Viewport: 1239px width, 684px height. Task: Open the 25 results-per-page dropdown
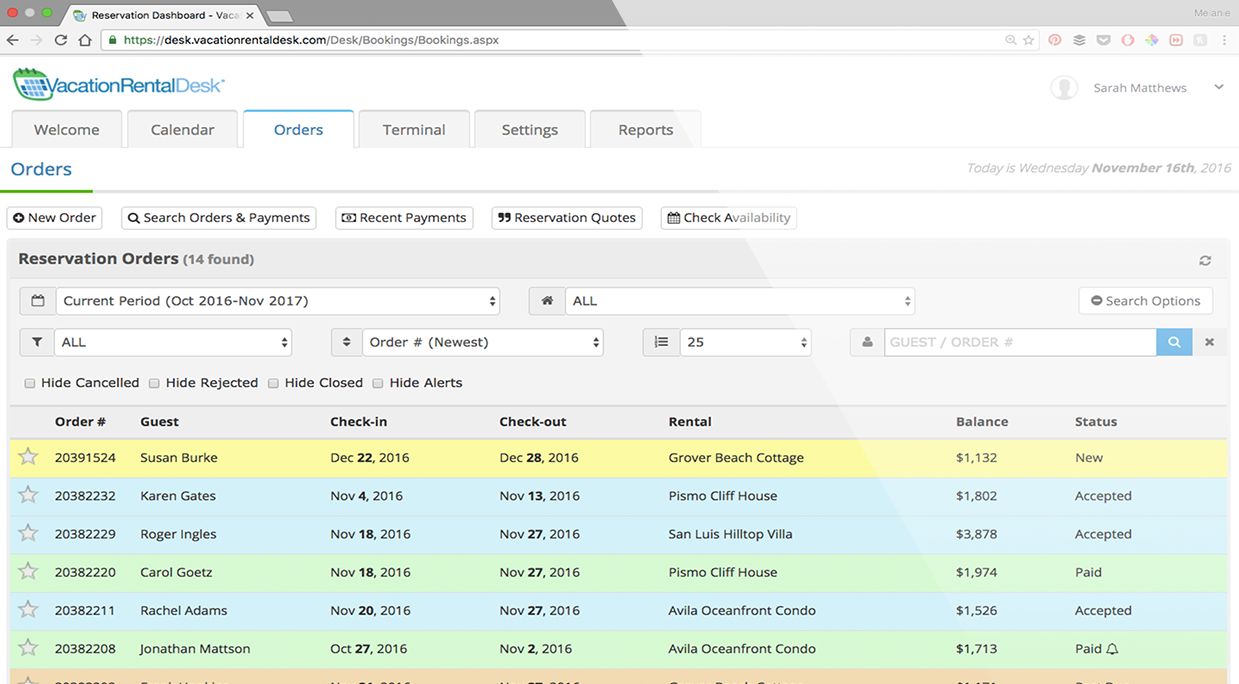tap(746, 342)
